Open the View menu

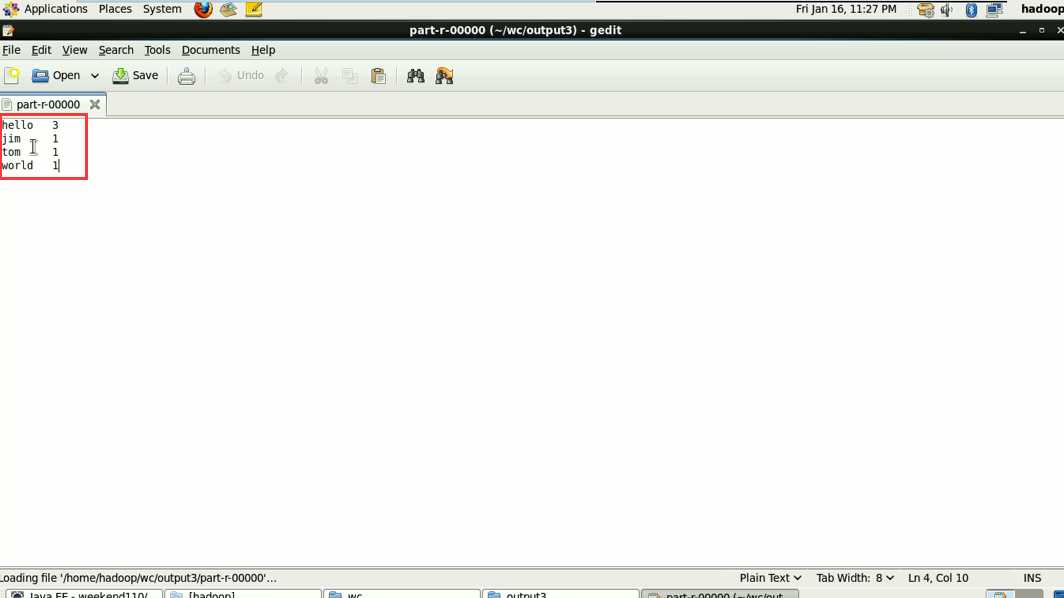coord(75,50)
